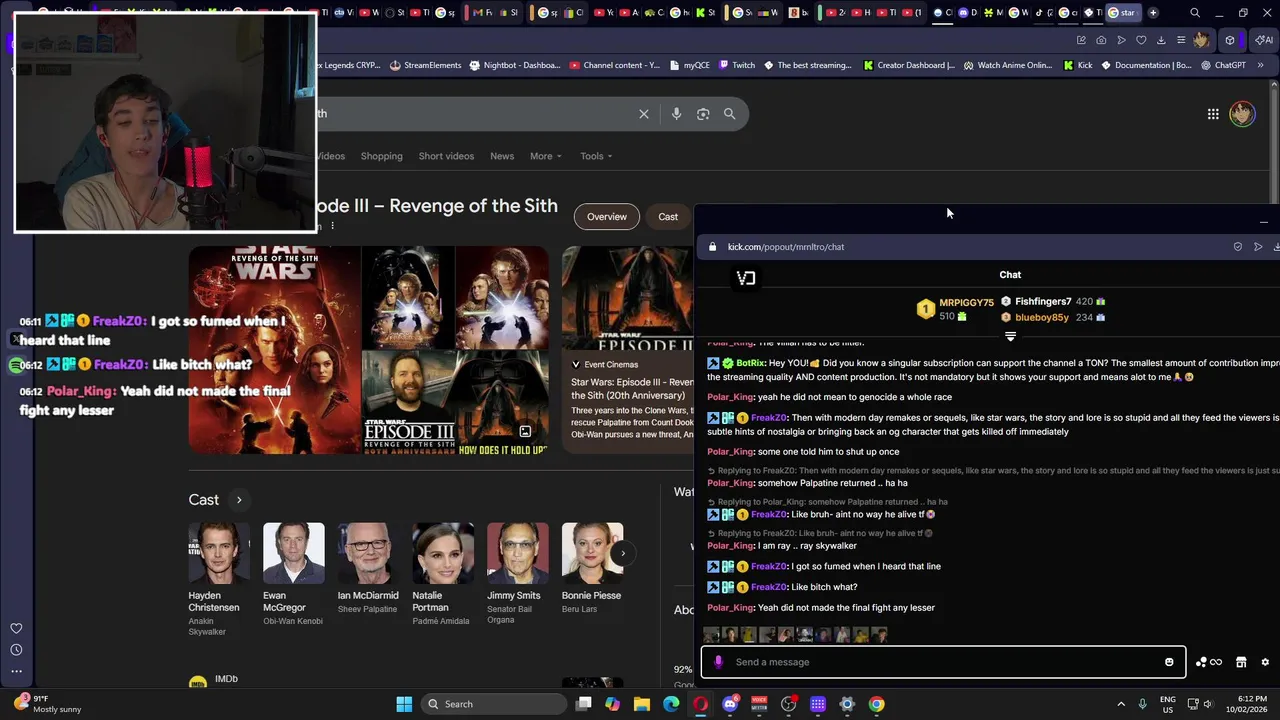Click in the Send a message field

point(944,662)
